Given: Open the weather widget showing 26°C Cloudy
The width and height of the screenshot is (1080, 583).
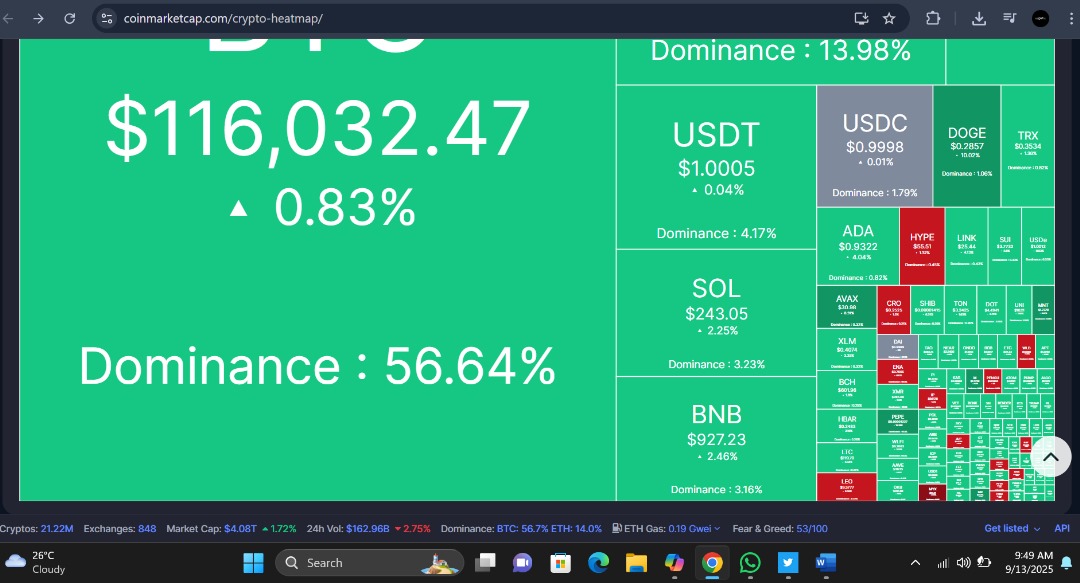Looking at the screenshot, I should 36,562.
